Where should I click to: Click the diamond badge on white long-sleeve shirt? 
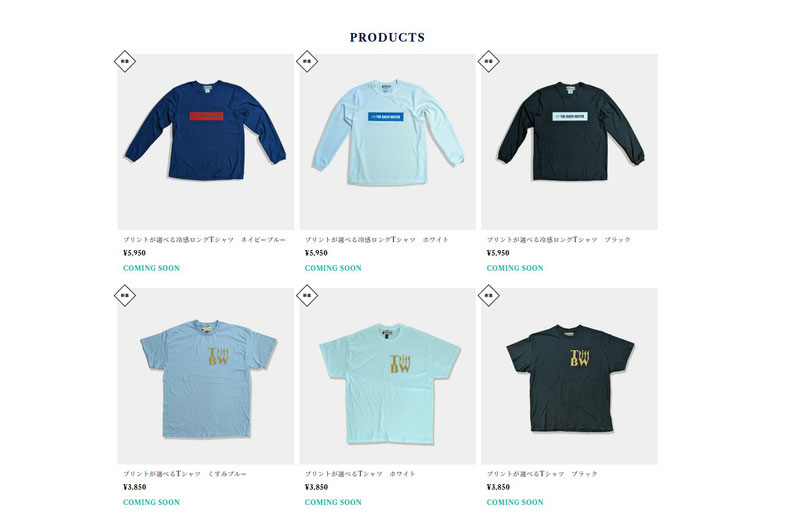(x=307, y=61)
